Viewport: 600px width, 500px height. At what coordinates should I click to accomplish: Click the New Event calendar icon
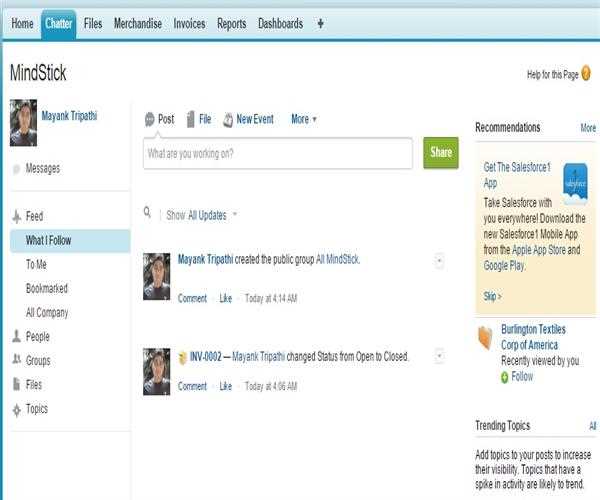coord(228,119)
